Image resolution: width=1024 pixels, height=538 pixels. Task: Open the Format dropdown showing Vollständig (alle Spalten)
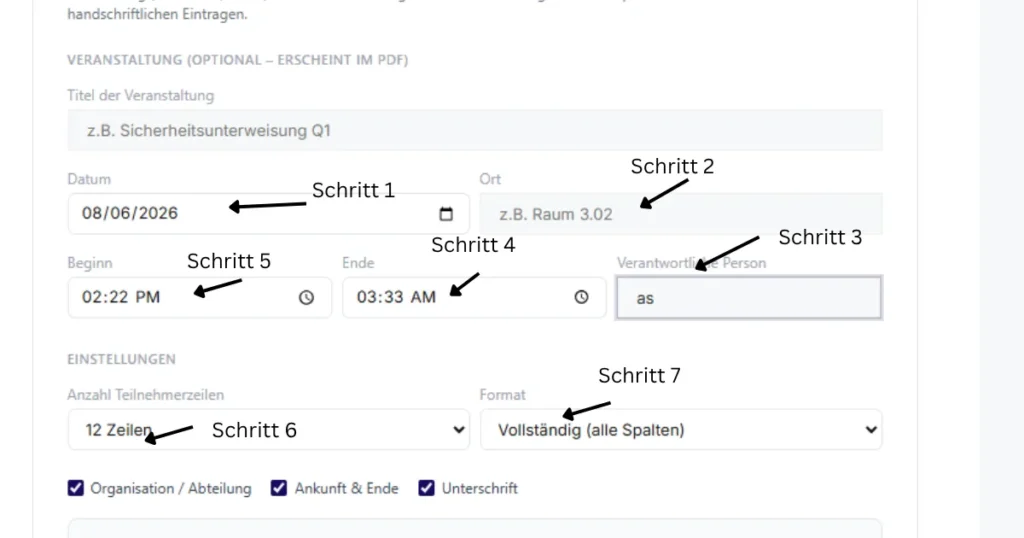tap(681, 430)
